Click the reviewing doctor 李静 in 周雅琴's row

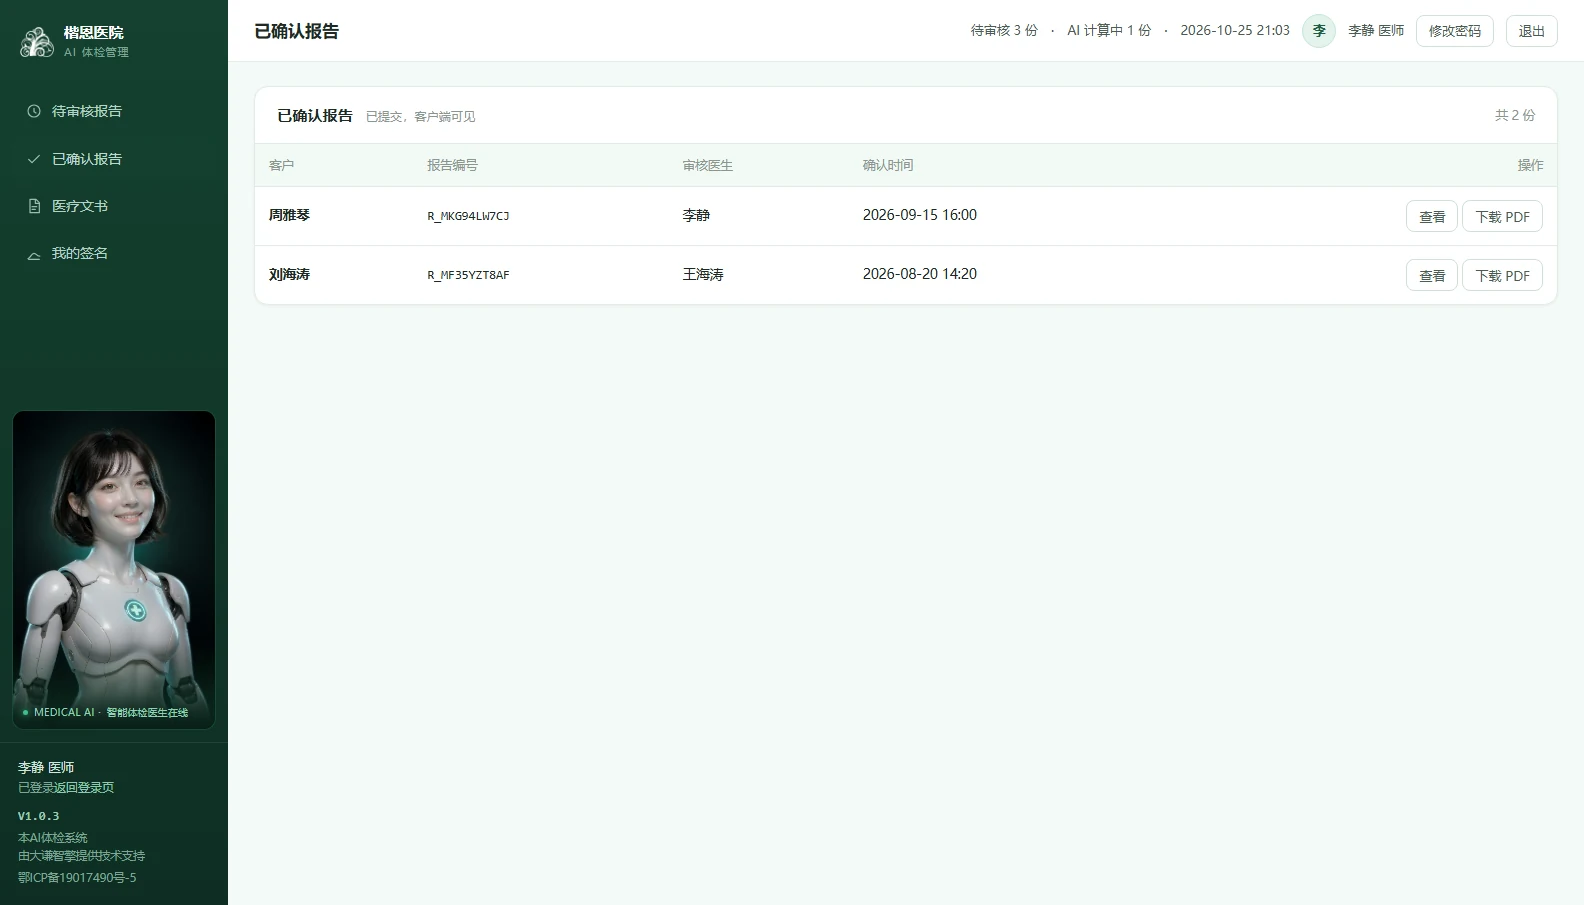coord(696,215)
